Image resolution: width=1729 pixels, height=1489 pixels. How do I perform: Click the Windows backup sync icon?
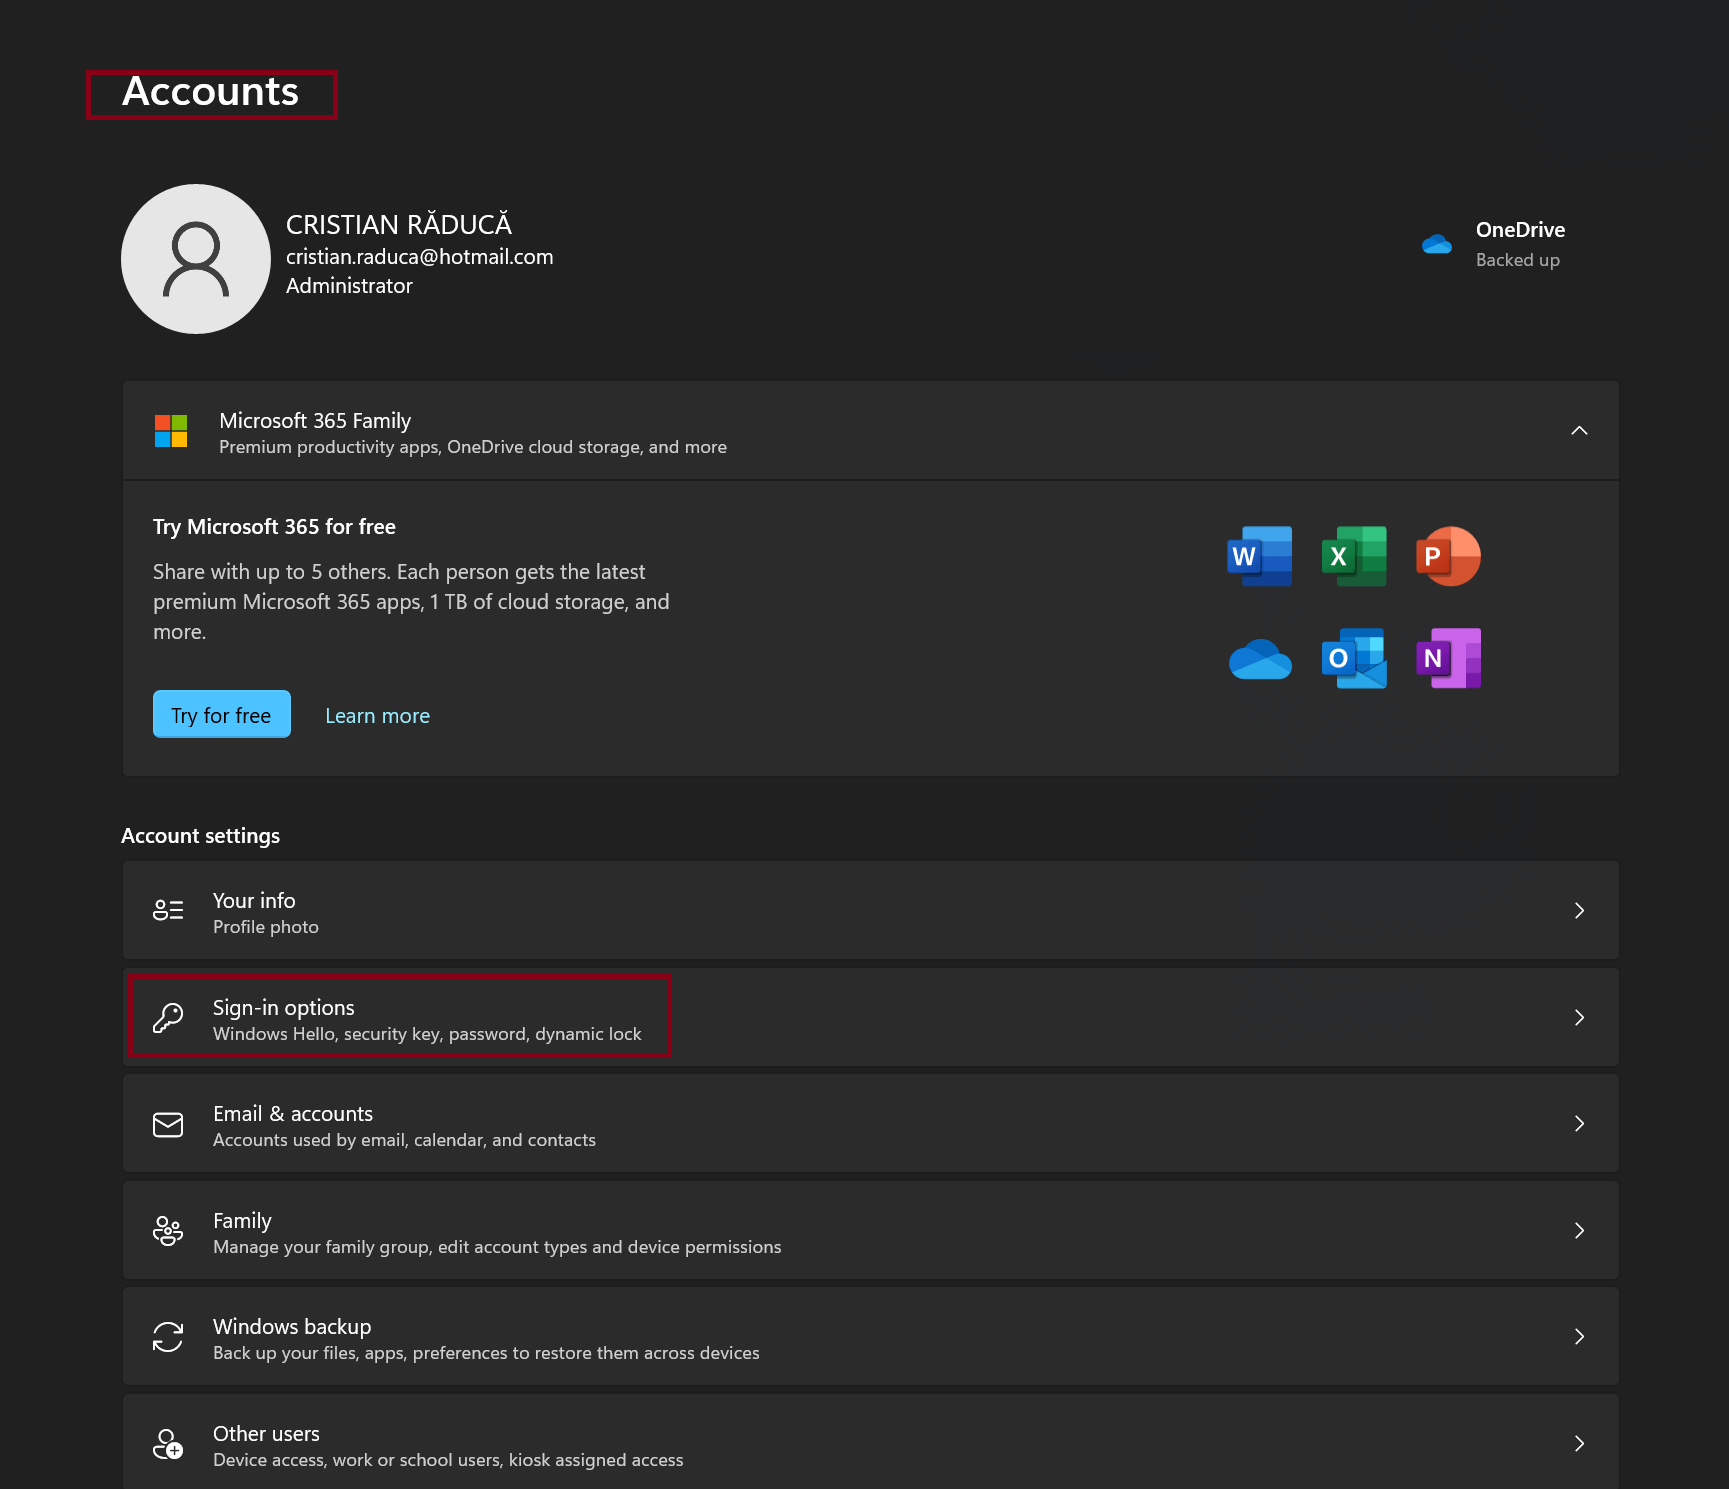[168, 1337]
